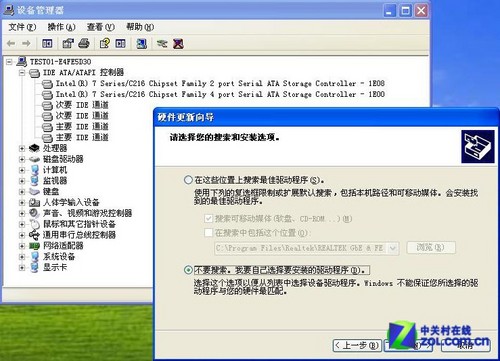Screen dimensions: 500x361
Task: Click the 声音、视频和游戏控制器 icon
Action: pyautogui.click(x=34, y=213)
